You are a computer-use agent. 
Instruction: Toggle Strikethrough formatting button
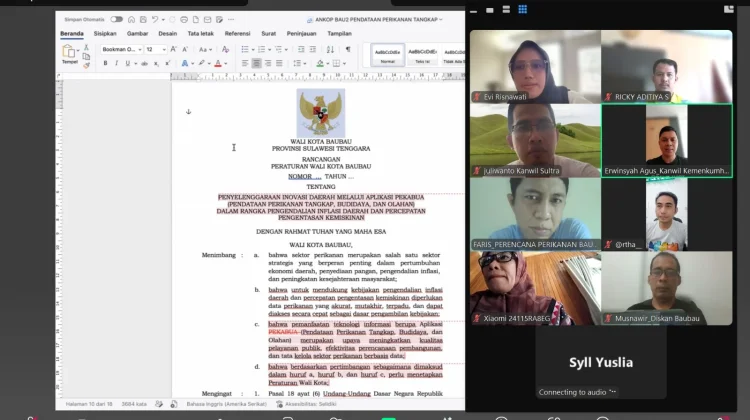(x=144, y=63)
